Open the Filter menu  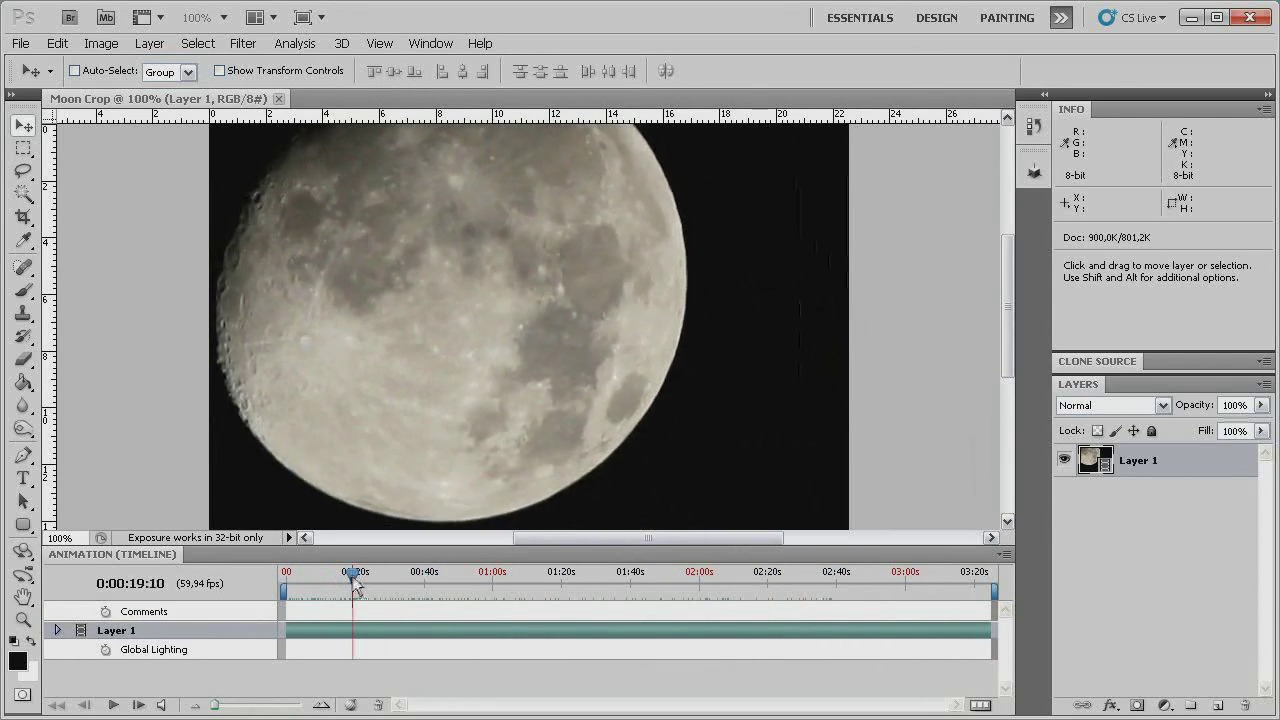[243, 43]
